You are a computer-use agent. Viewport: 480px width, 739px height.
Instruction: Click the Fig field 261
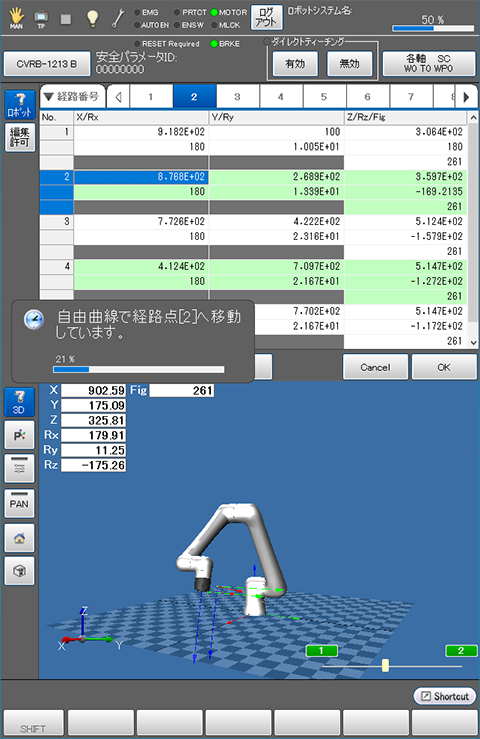(182, 391)
